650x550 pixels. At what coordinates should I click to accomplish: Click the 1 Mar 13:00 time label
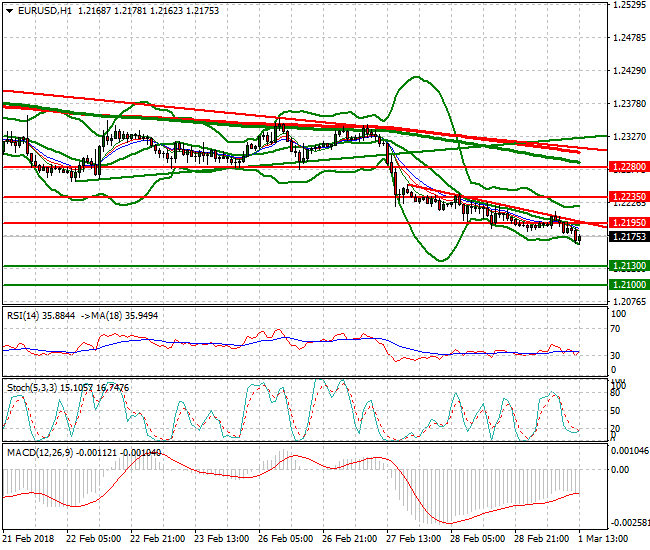603,539
